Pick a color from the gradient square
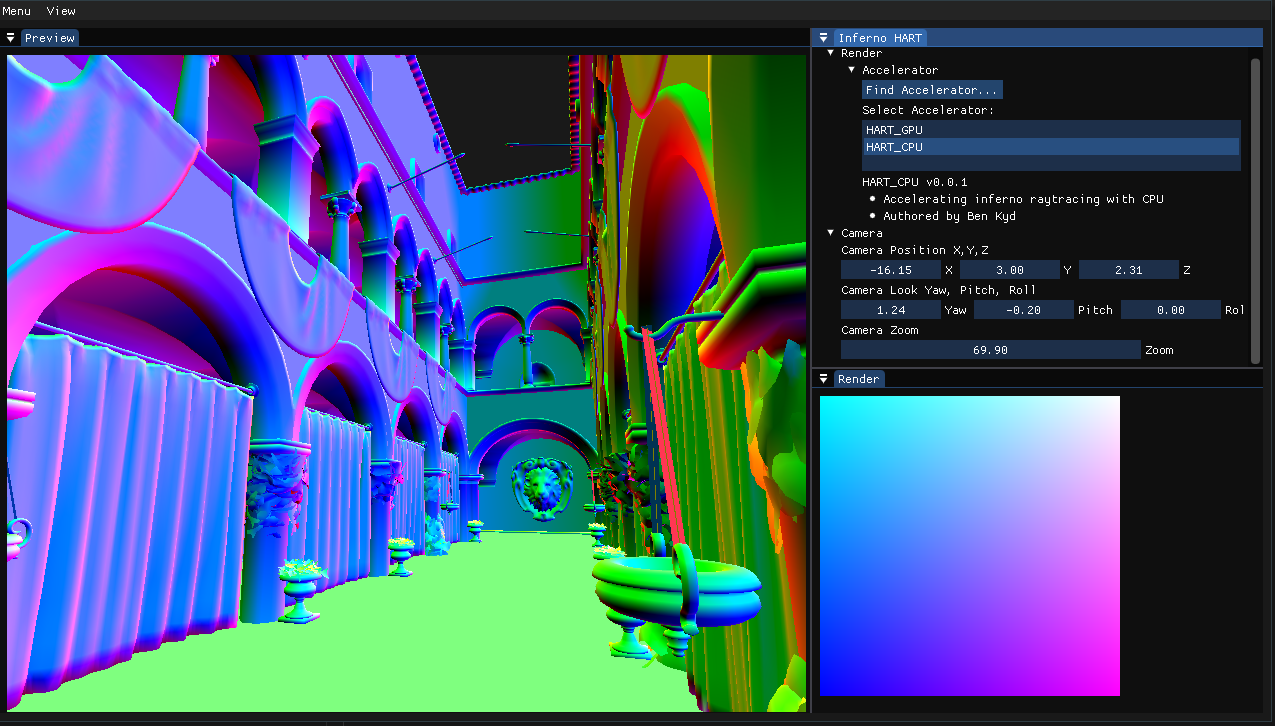The height and width of the screenshot is (726, 1275). [968, 545]
